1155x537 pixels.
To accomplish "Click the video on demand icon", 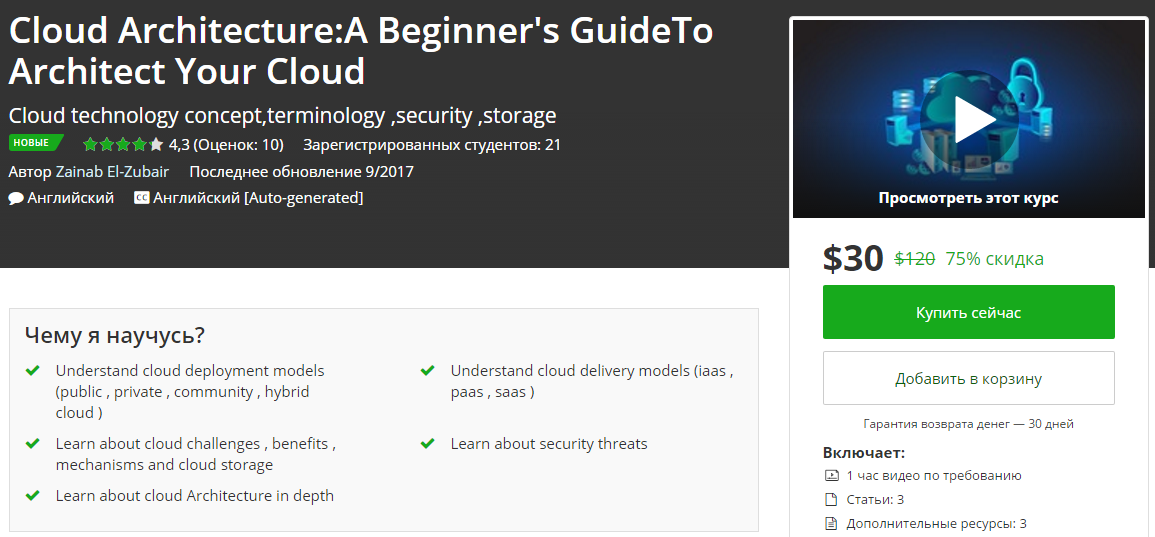I will [x=830, y=476].
